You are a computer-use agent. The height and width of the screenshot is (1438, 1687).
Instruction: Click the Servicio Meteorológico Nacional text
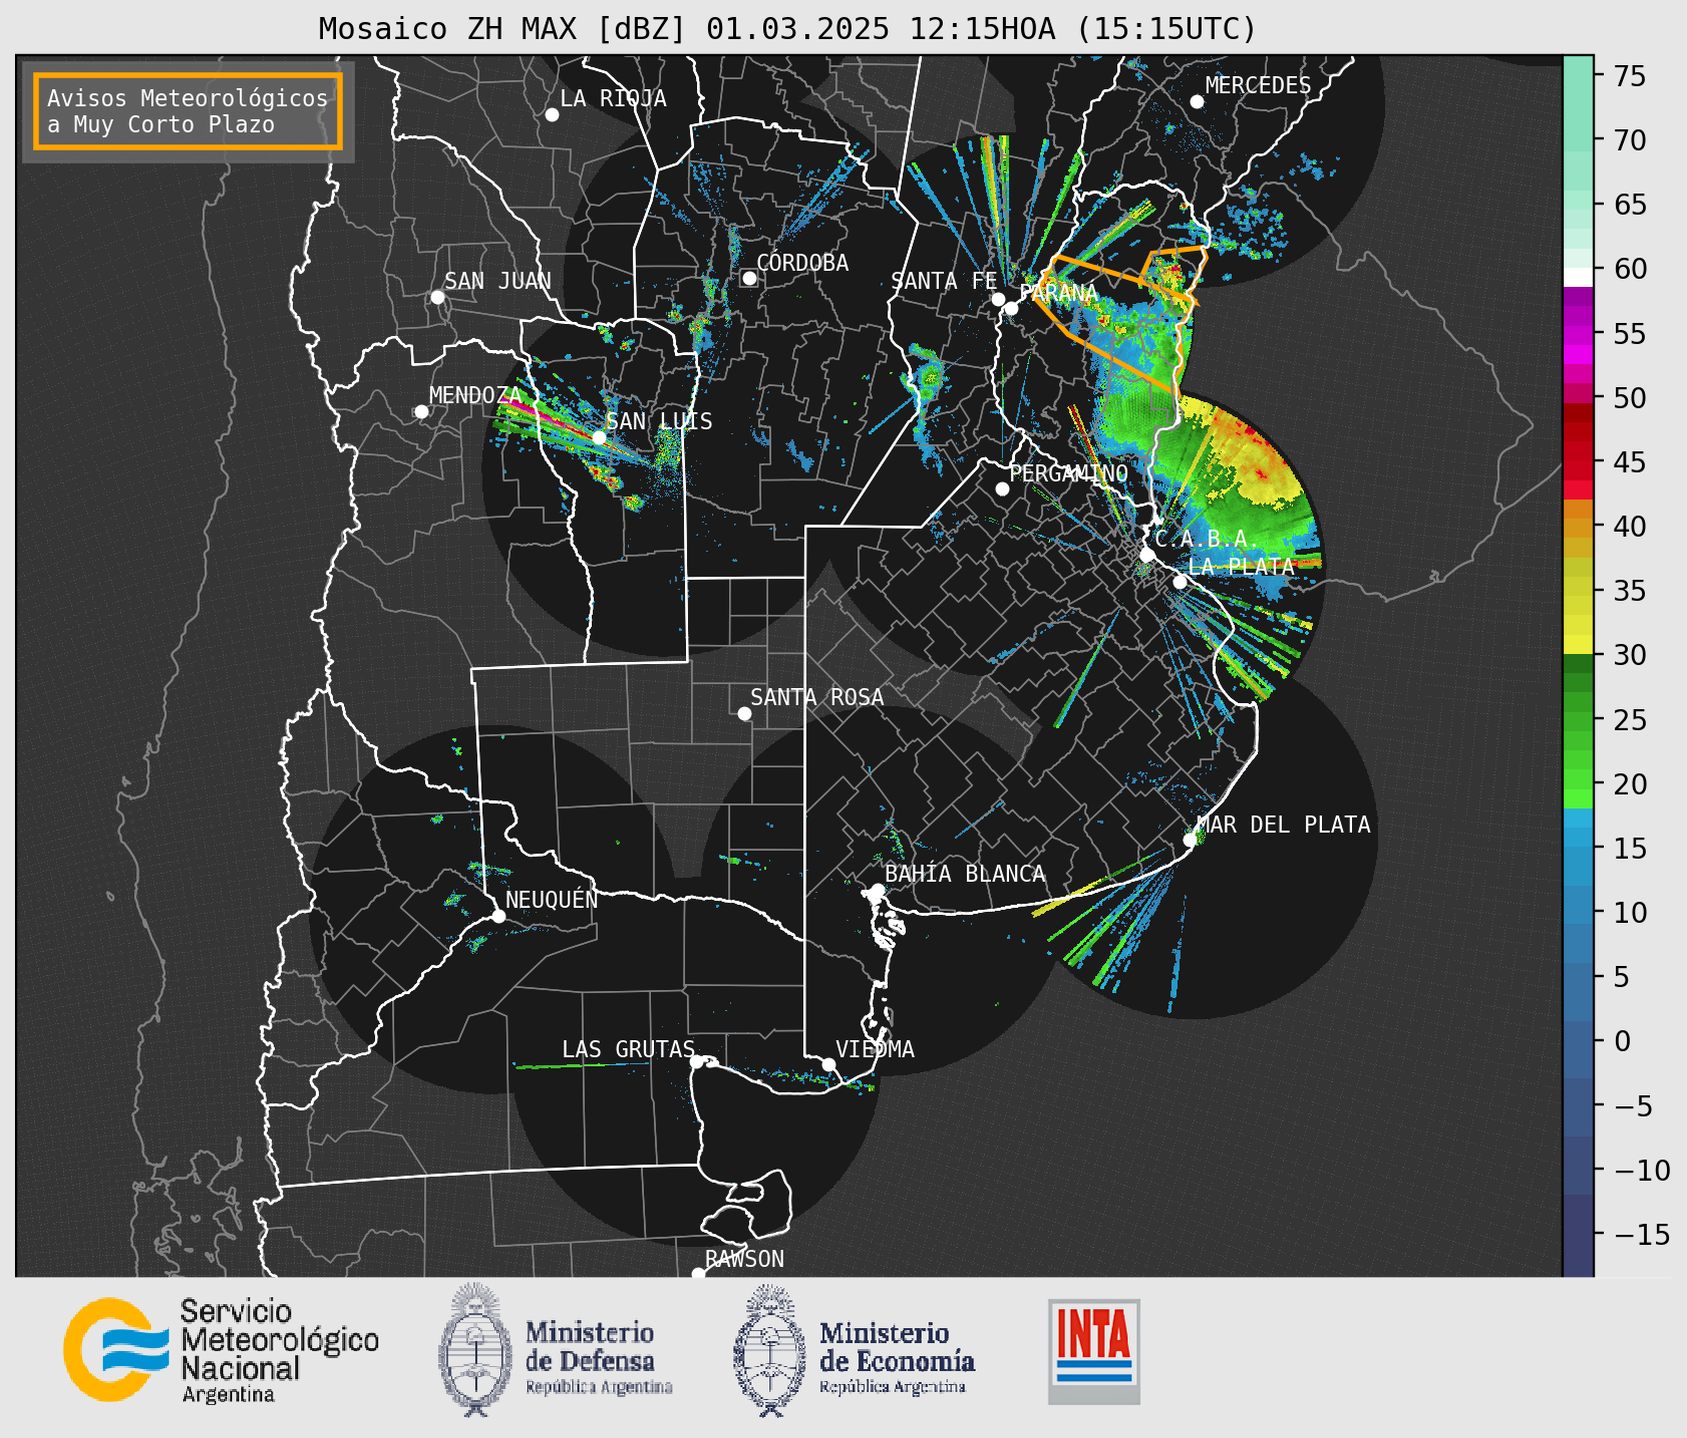279,1350
